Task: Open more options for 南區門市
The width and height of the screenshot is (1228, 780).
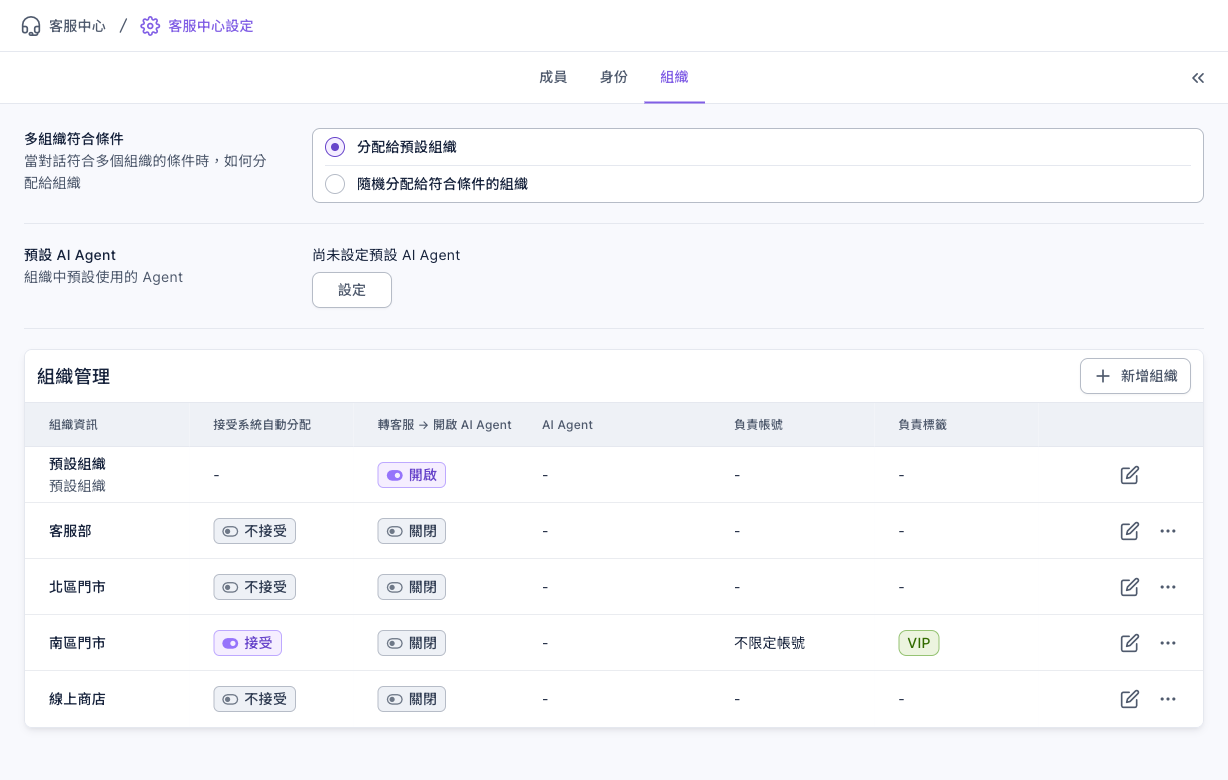Action: (1168, 643)
